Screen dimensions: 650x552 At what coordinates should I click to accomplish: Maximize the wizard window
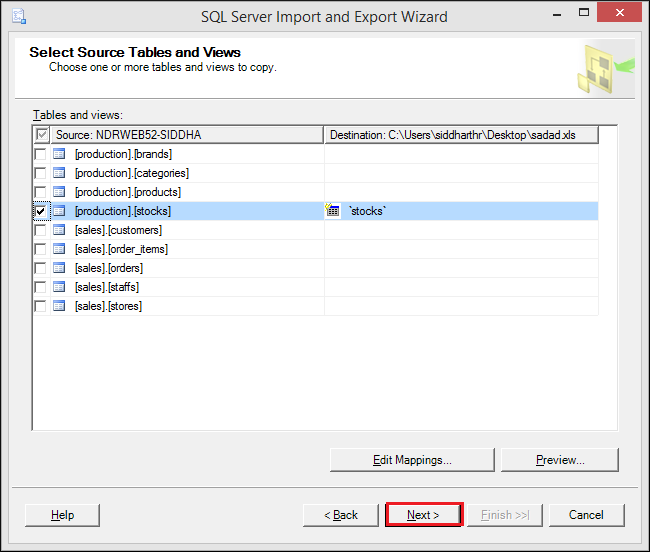click(584, 12)
